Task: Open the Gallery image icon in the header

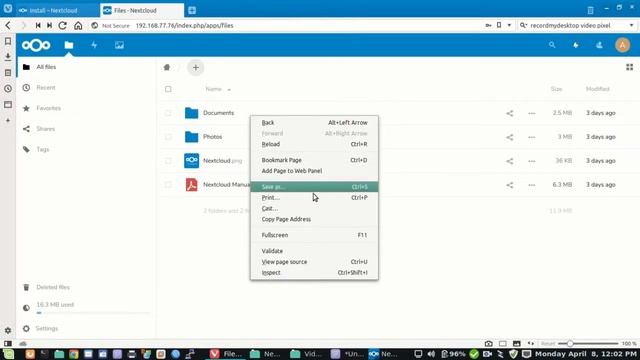Action: (119, 45)
